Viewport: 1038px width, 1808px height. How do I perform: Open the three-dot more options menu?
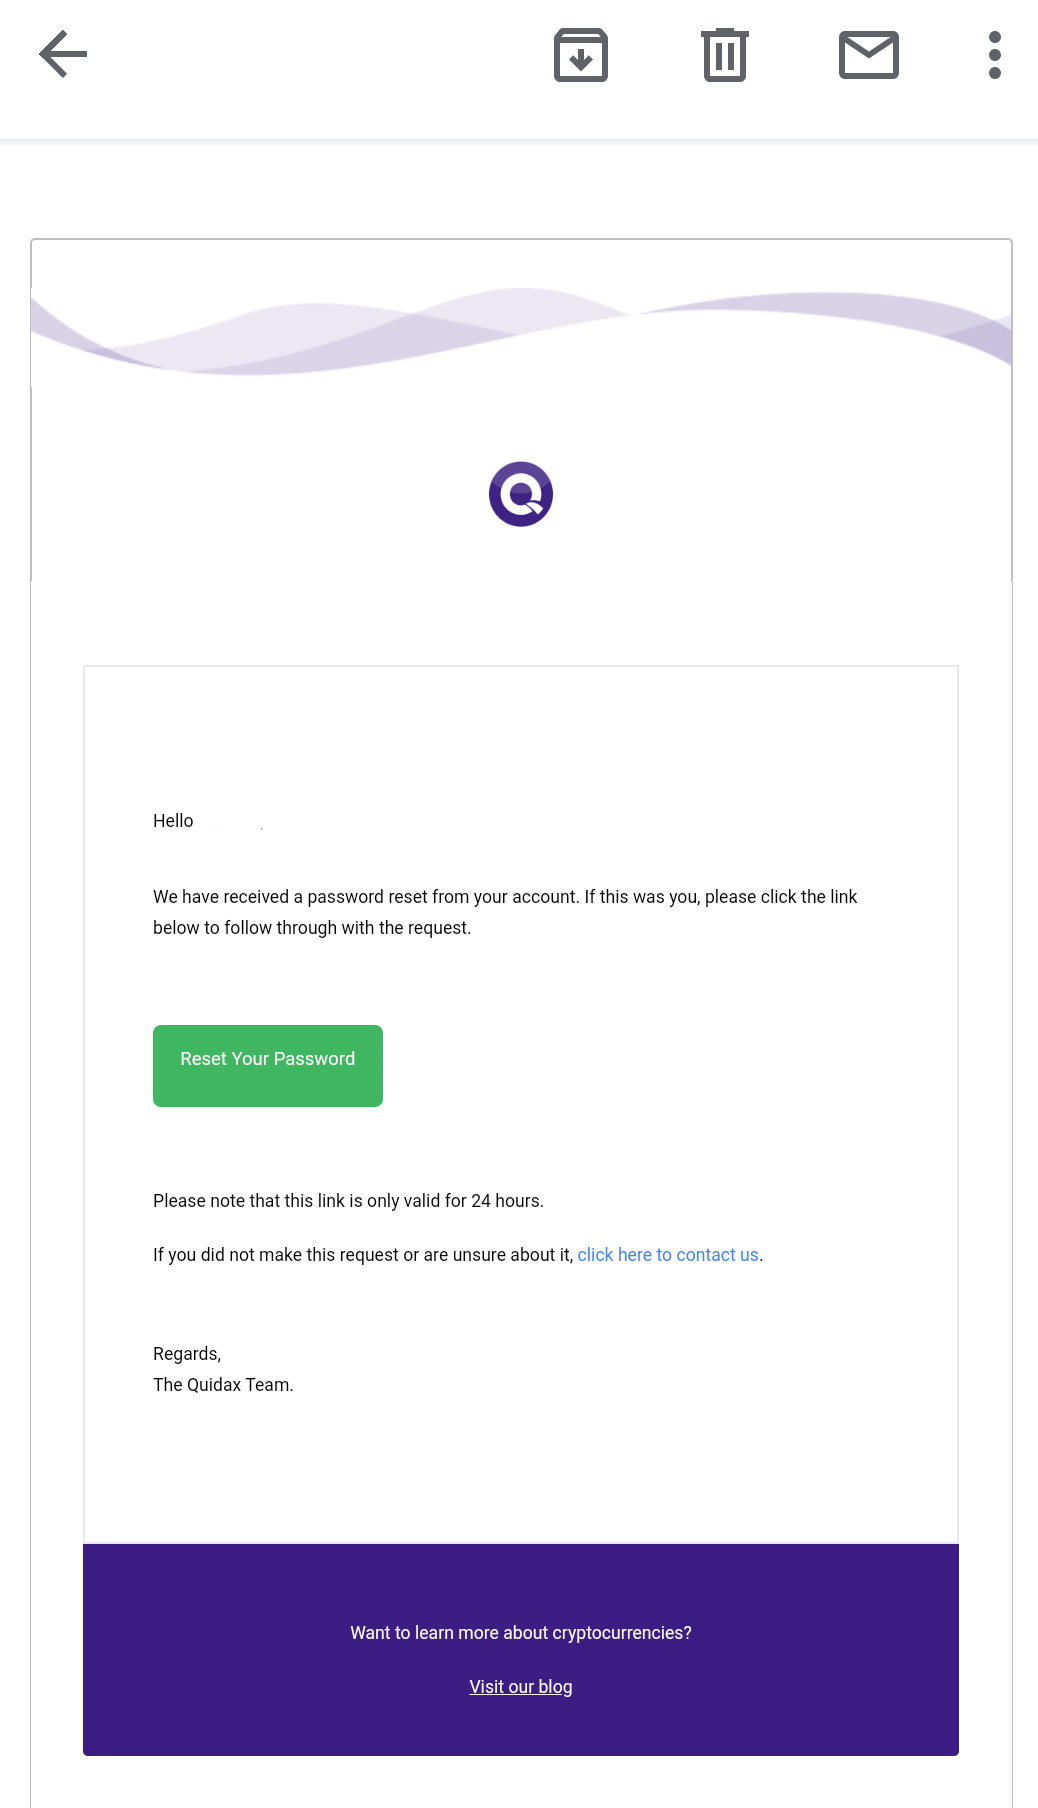pyautogui.click(x=995, y=55)
